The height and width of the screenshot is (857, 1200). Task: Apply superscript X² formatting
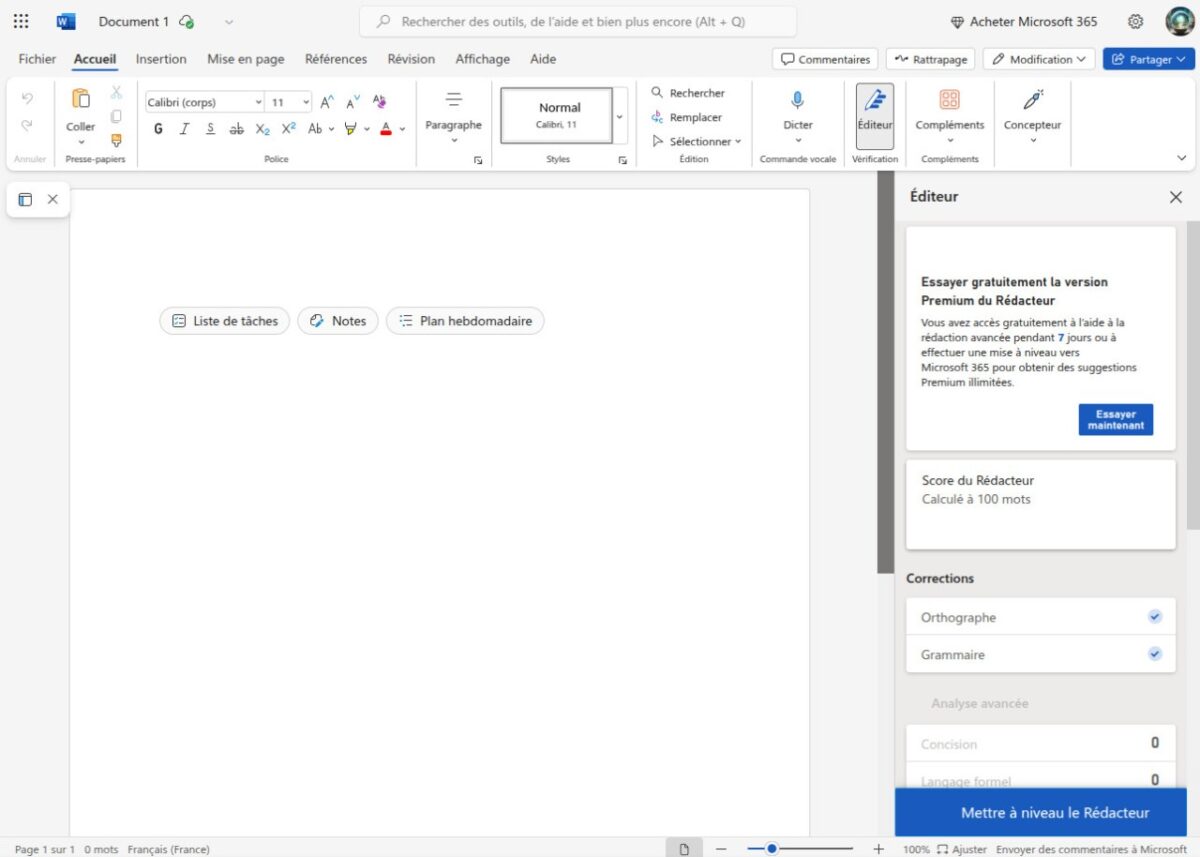tap(288, 129)
